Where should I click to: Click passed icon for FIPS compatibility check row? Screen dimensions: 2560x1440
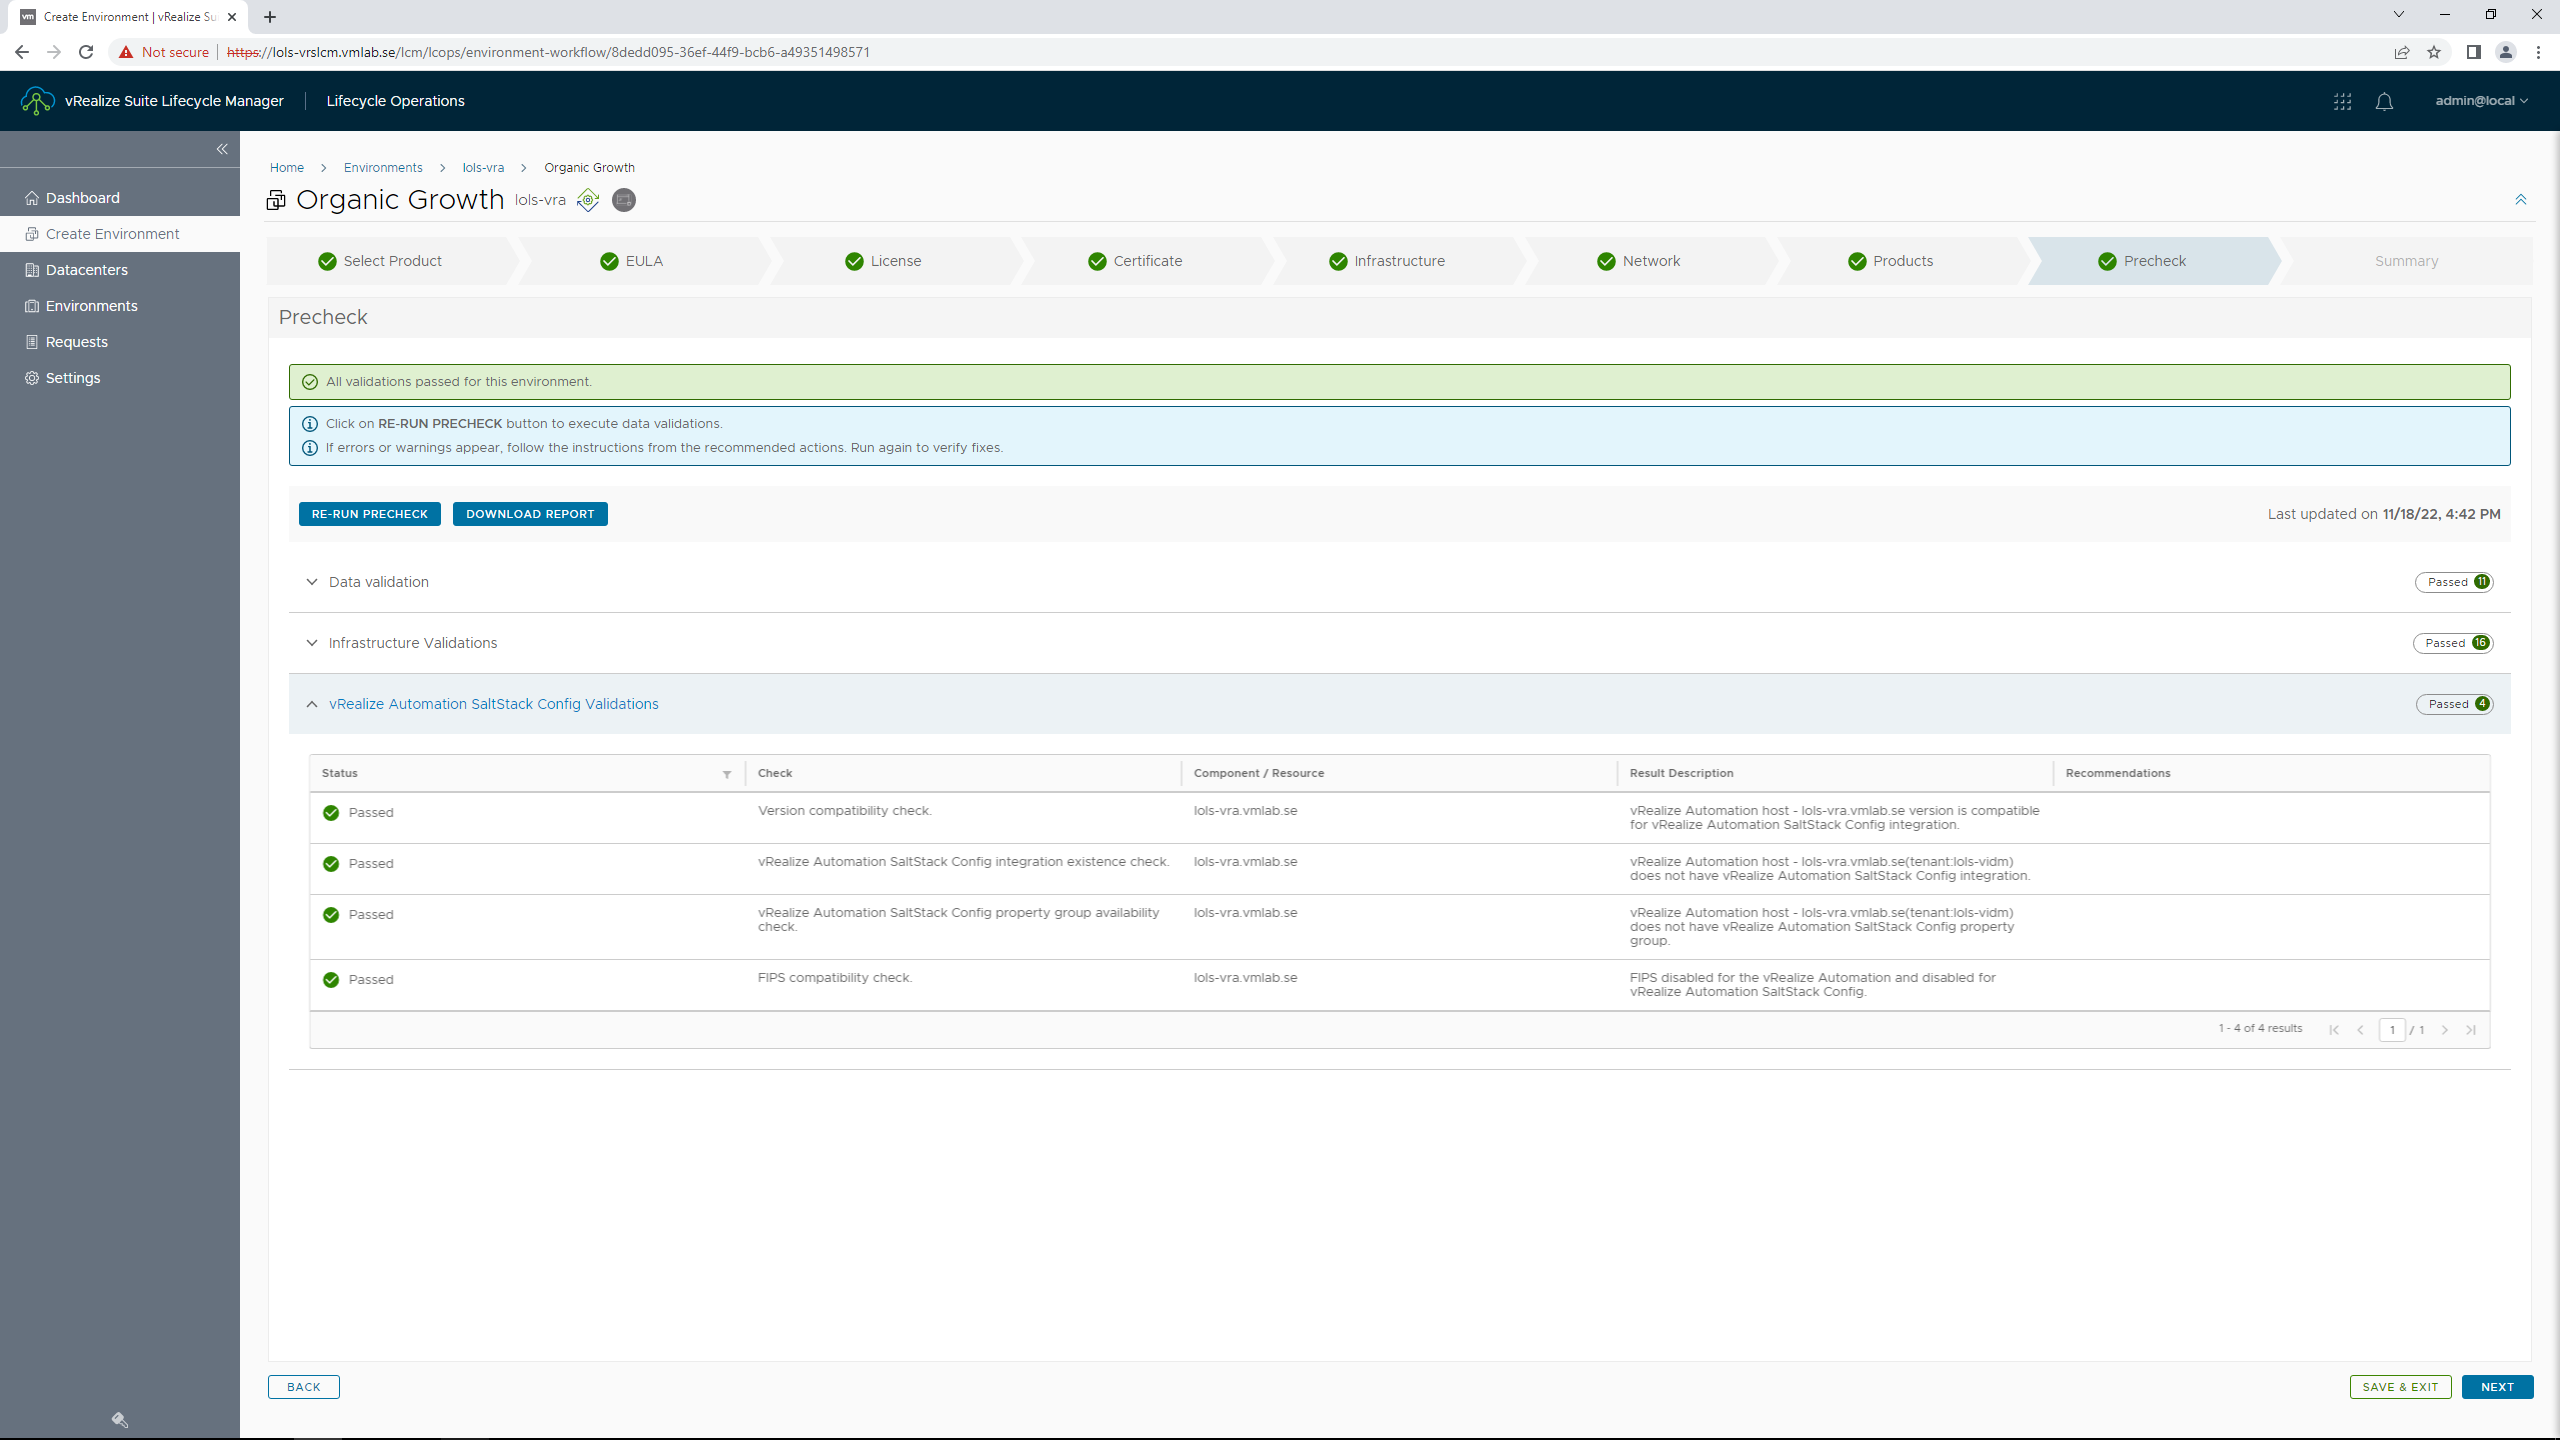(331, 980)
